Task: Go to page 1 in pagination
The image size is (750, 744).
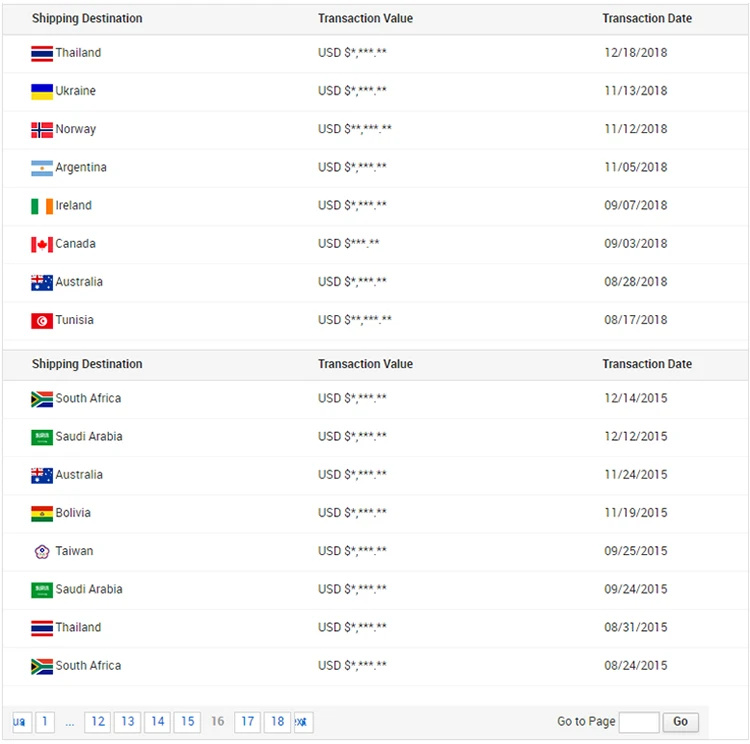Action: [x=45, y=721]
